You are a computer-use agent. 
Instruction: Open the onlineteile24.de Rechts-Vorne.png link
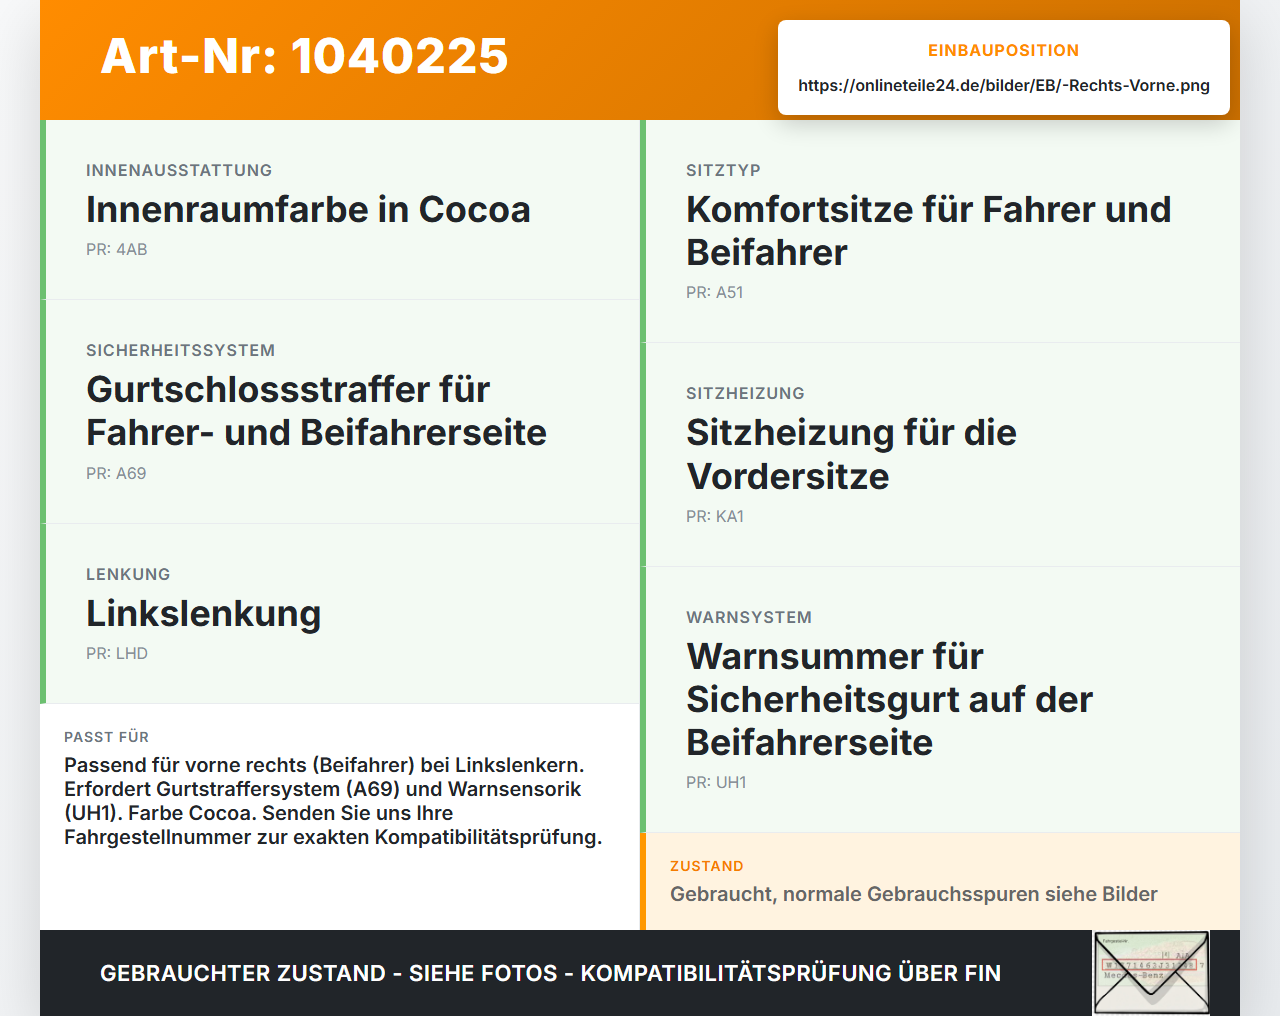tap(1004, 85)
